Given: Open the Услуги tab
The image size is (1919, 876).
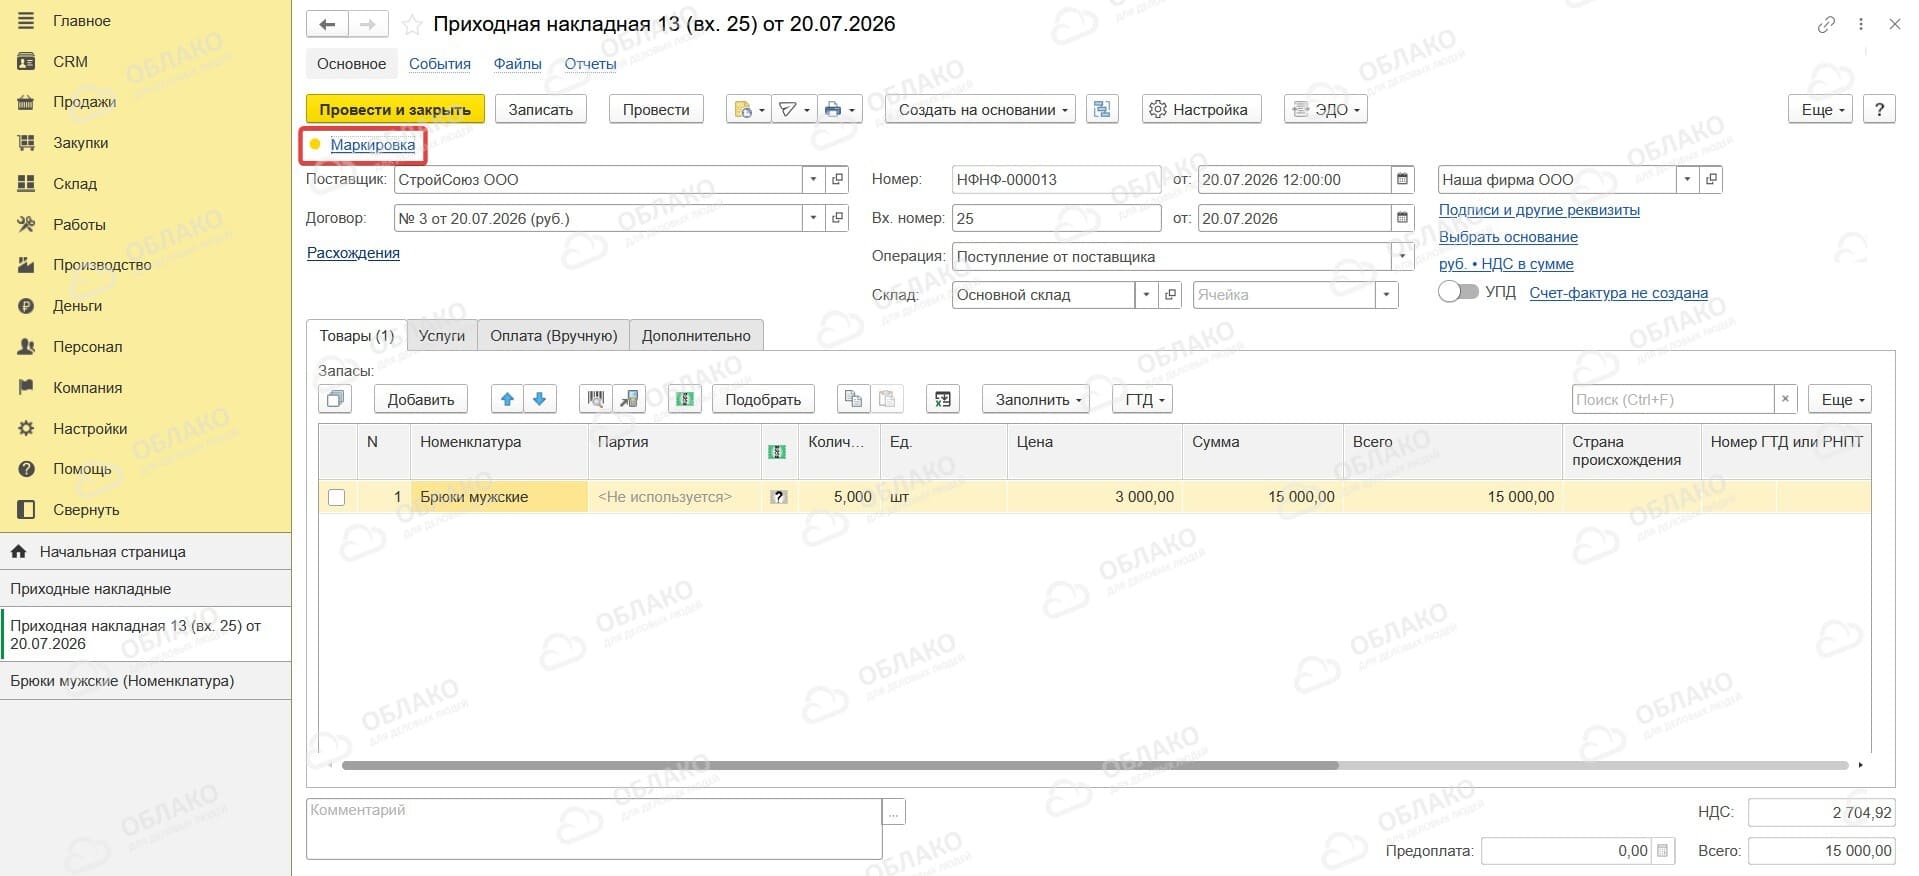Looking at the screenshot, I should click(x=442, y=336).
